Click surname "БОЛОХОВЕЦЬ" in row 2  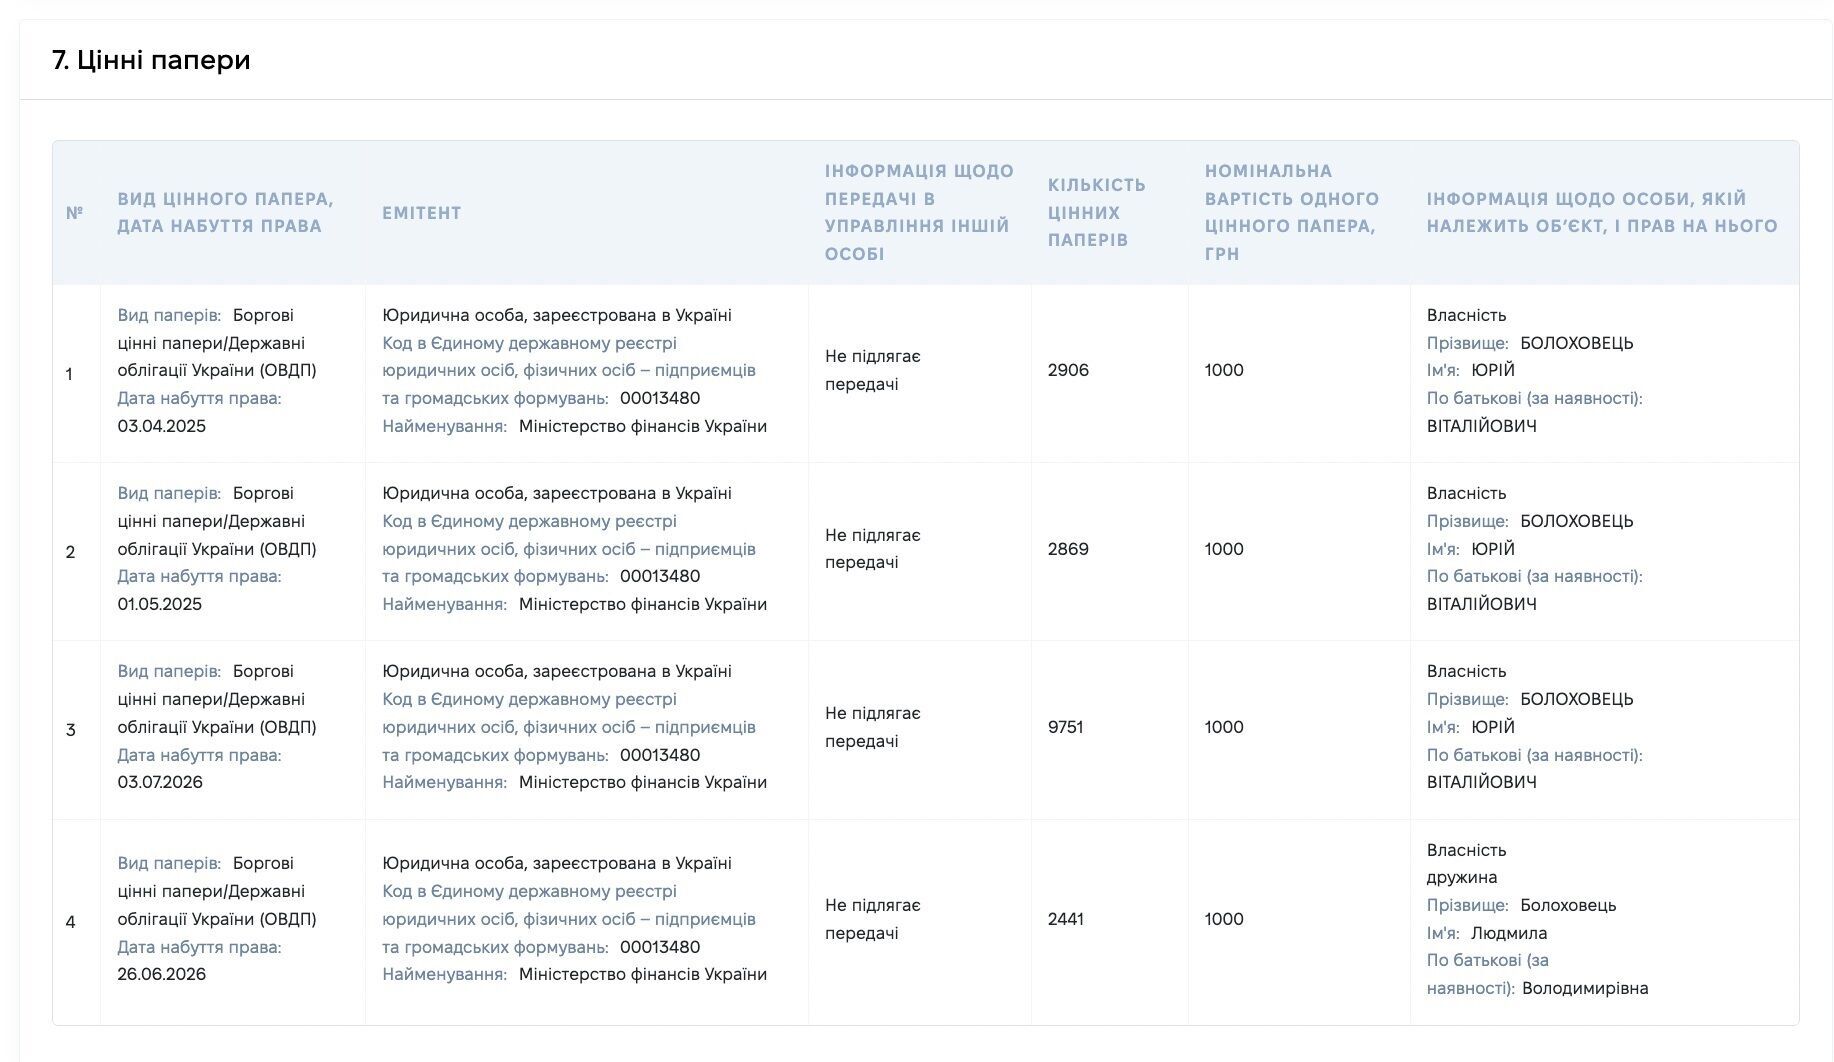(1577, 521)
